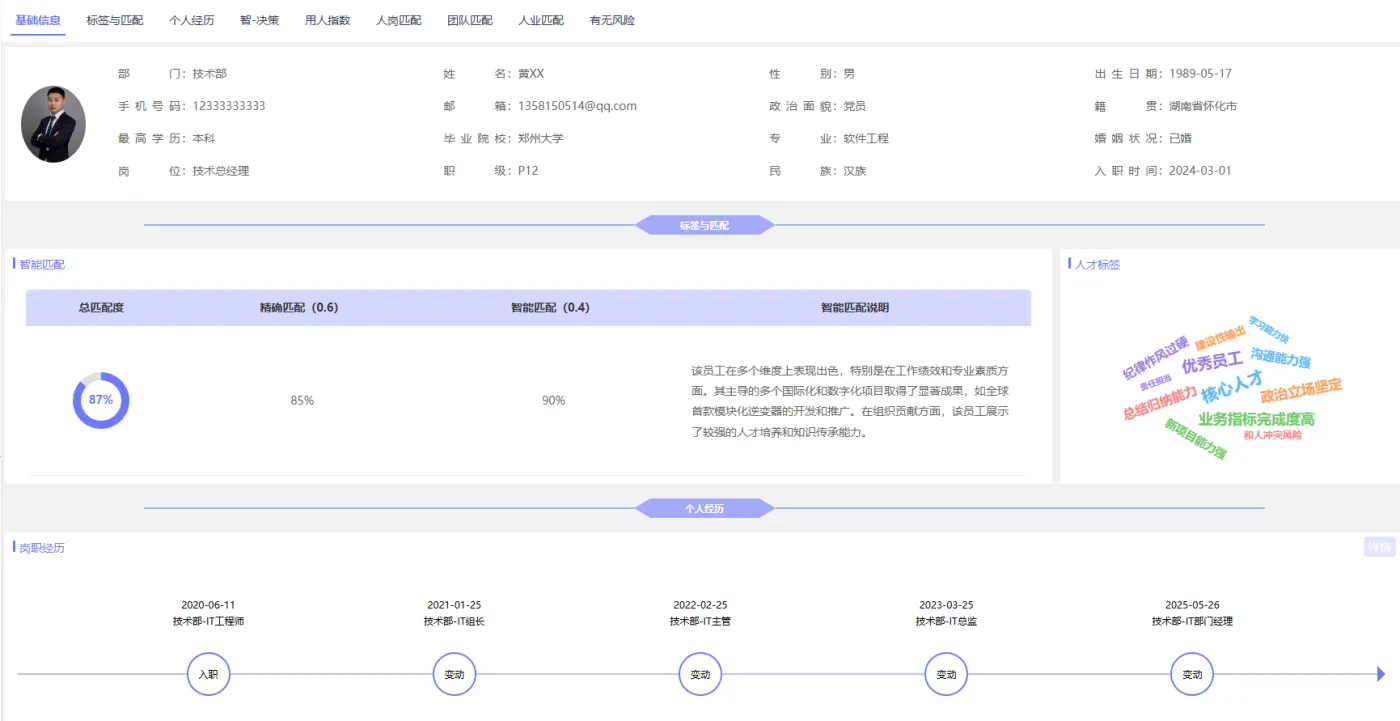This screenshot has width=1400, height=721.
Task: Click the 责任担当 talent tag
Action: (x=1154, y=383)
